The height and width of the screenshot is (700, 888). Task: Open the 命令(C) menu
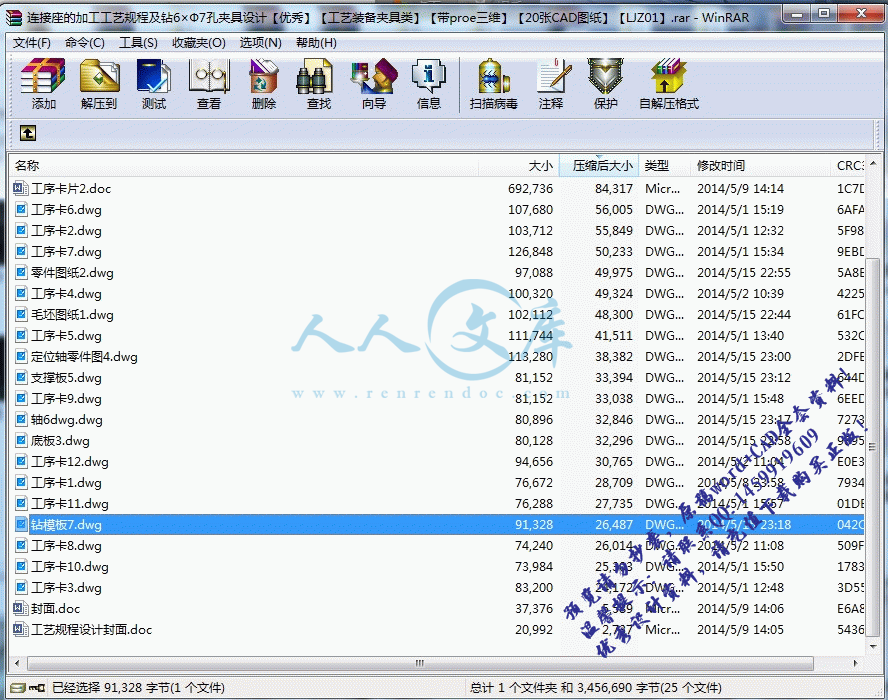pos(85,42)
